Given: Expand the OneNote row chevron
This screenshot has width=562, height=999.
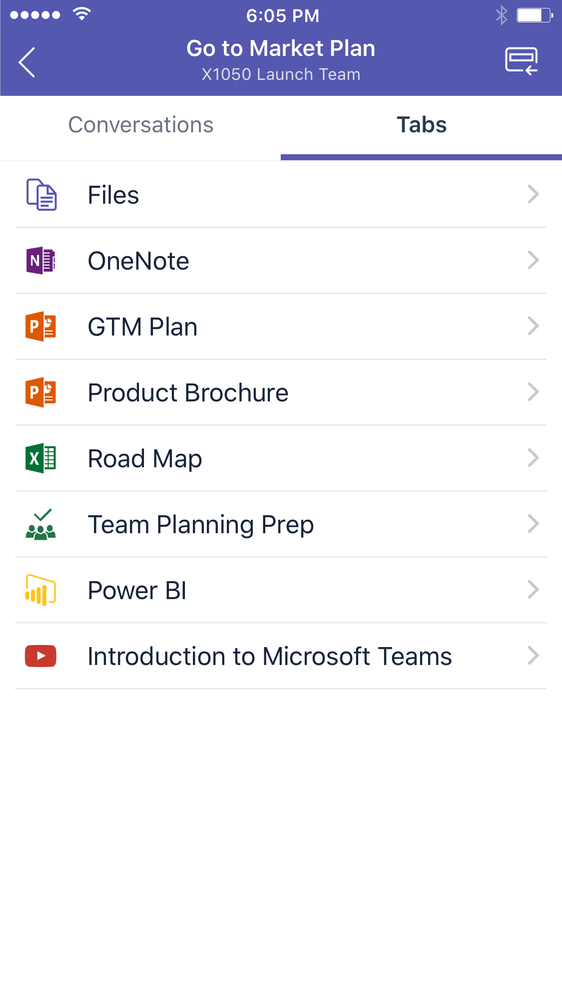Looking at the screenshot, I should (x=533, y=261).
